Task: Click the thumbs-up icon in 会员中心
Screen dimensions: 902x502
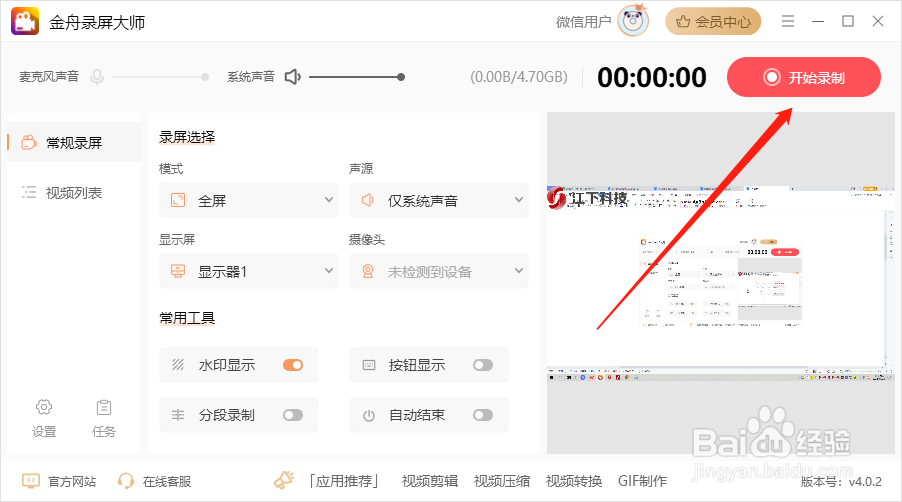Action: tap(683, 22)
